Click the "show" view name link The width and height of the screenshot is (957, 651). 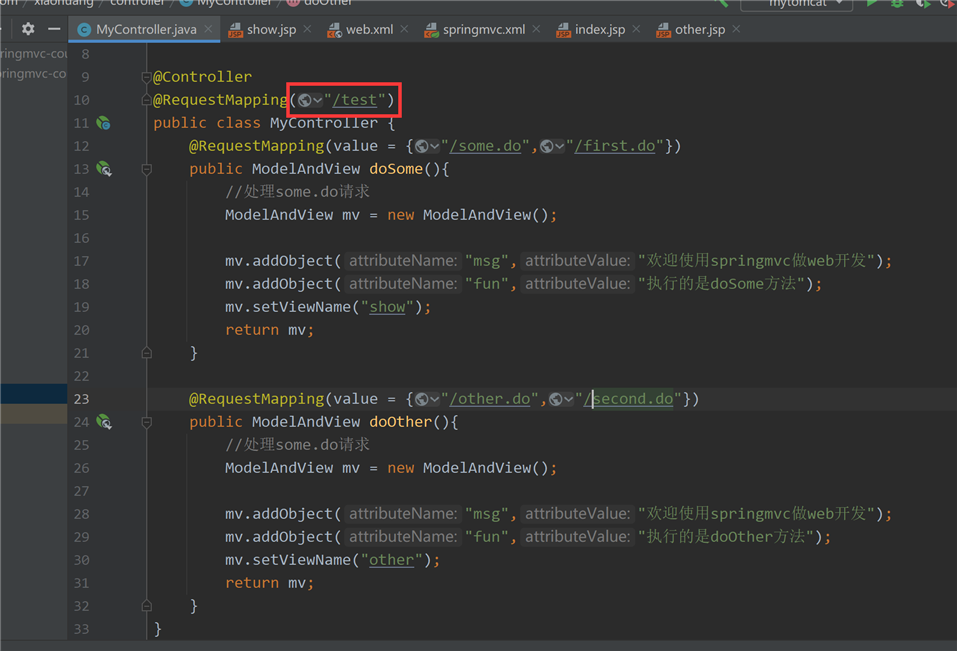[387, 307]
